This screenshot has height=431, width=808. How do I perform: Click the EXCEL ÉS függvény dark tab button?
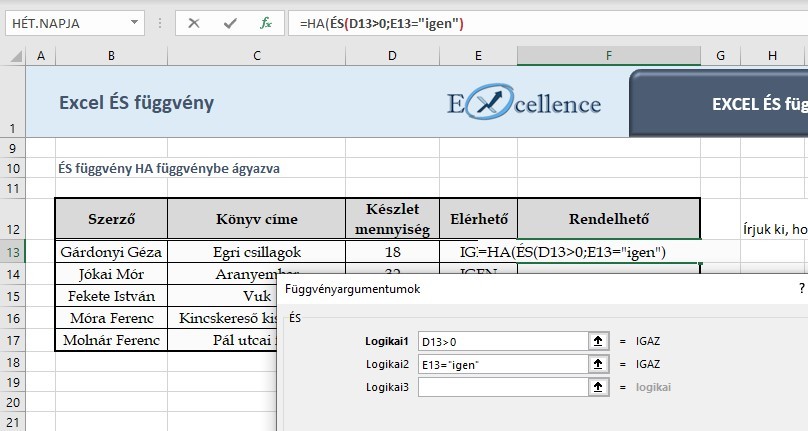click(x=718, y=103)
